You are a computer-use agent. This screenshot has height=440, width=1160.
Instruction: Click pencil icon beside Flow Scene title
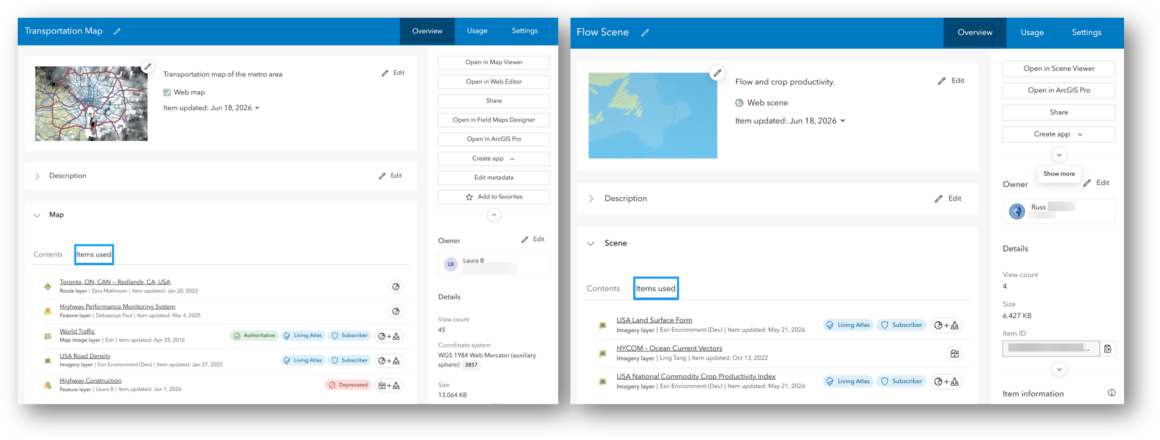tap(645, 33)
